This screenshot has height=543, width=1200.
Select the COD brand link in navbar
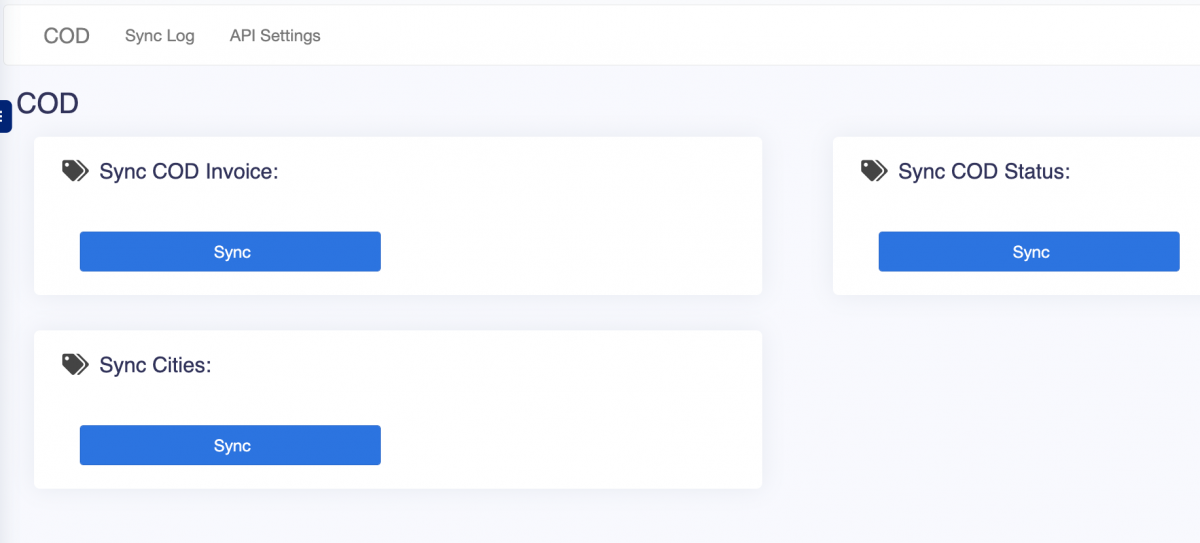pos(67,36)
